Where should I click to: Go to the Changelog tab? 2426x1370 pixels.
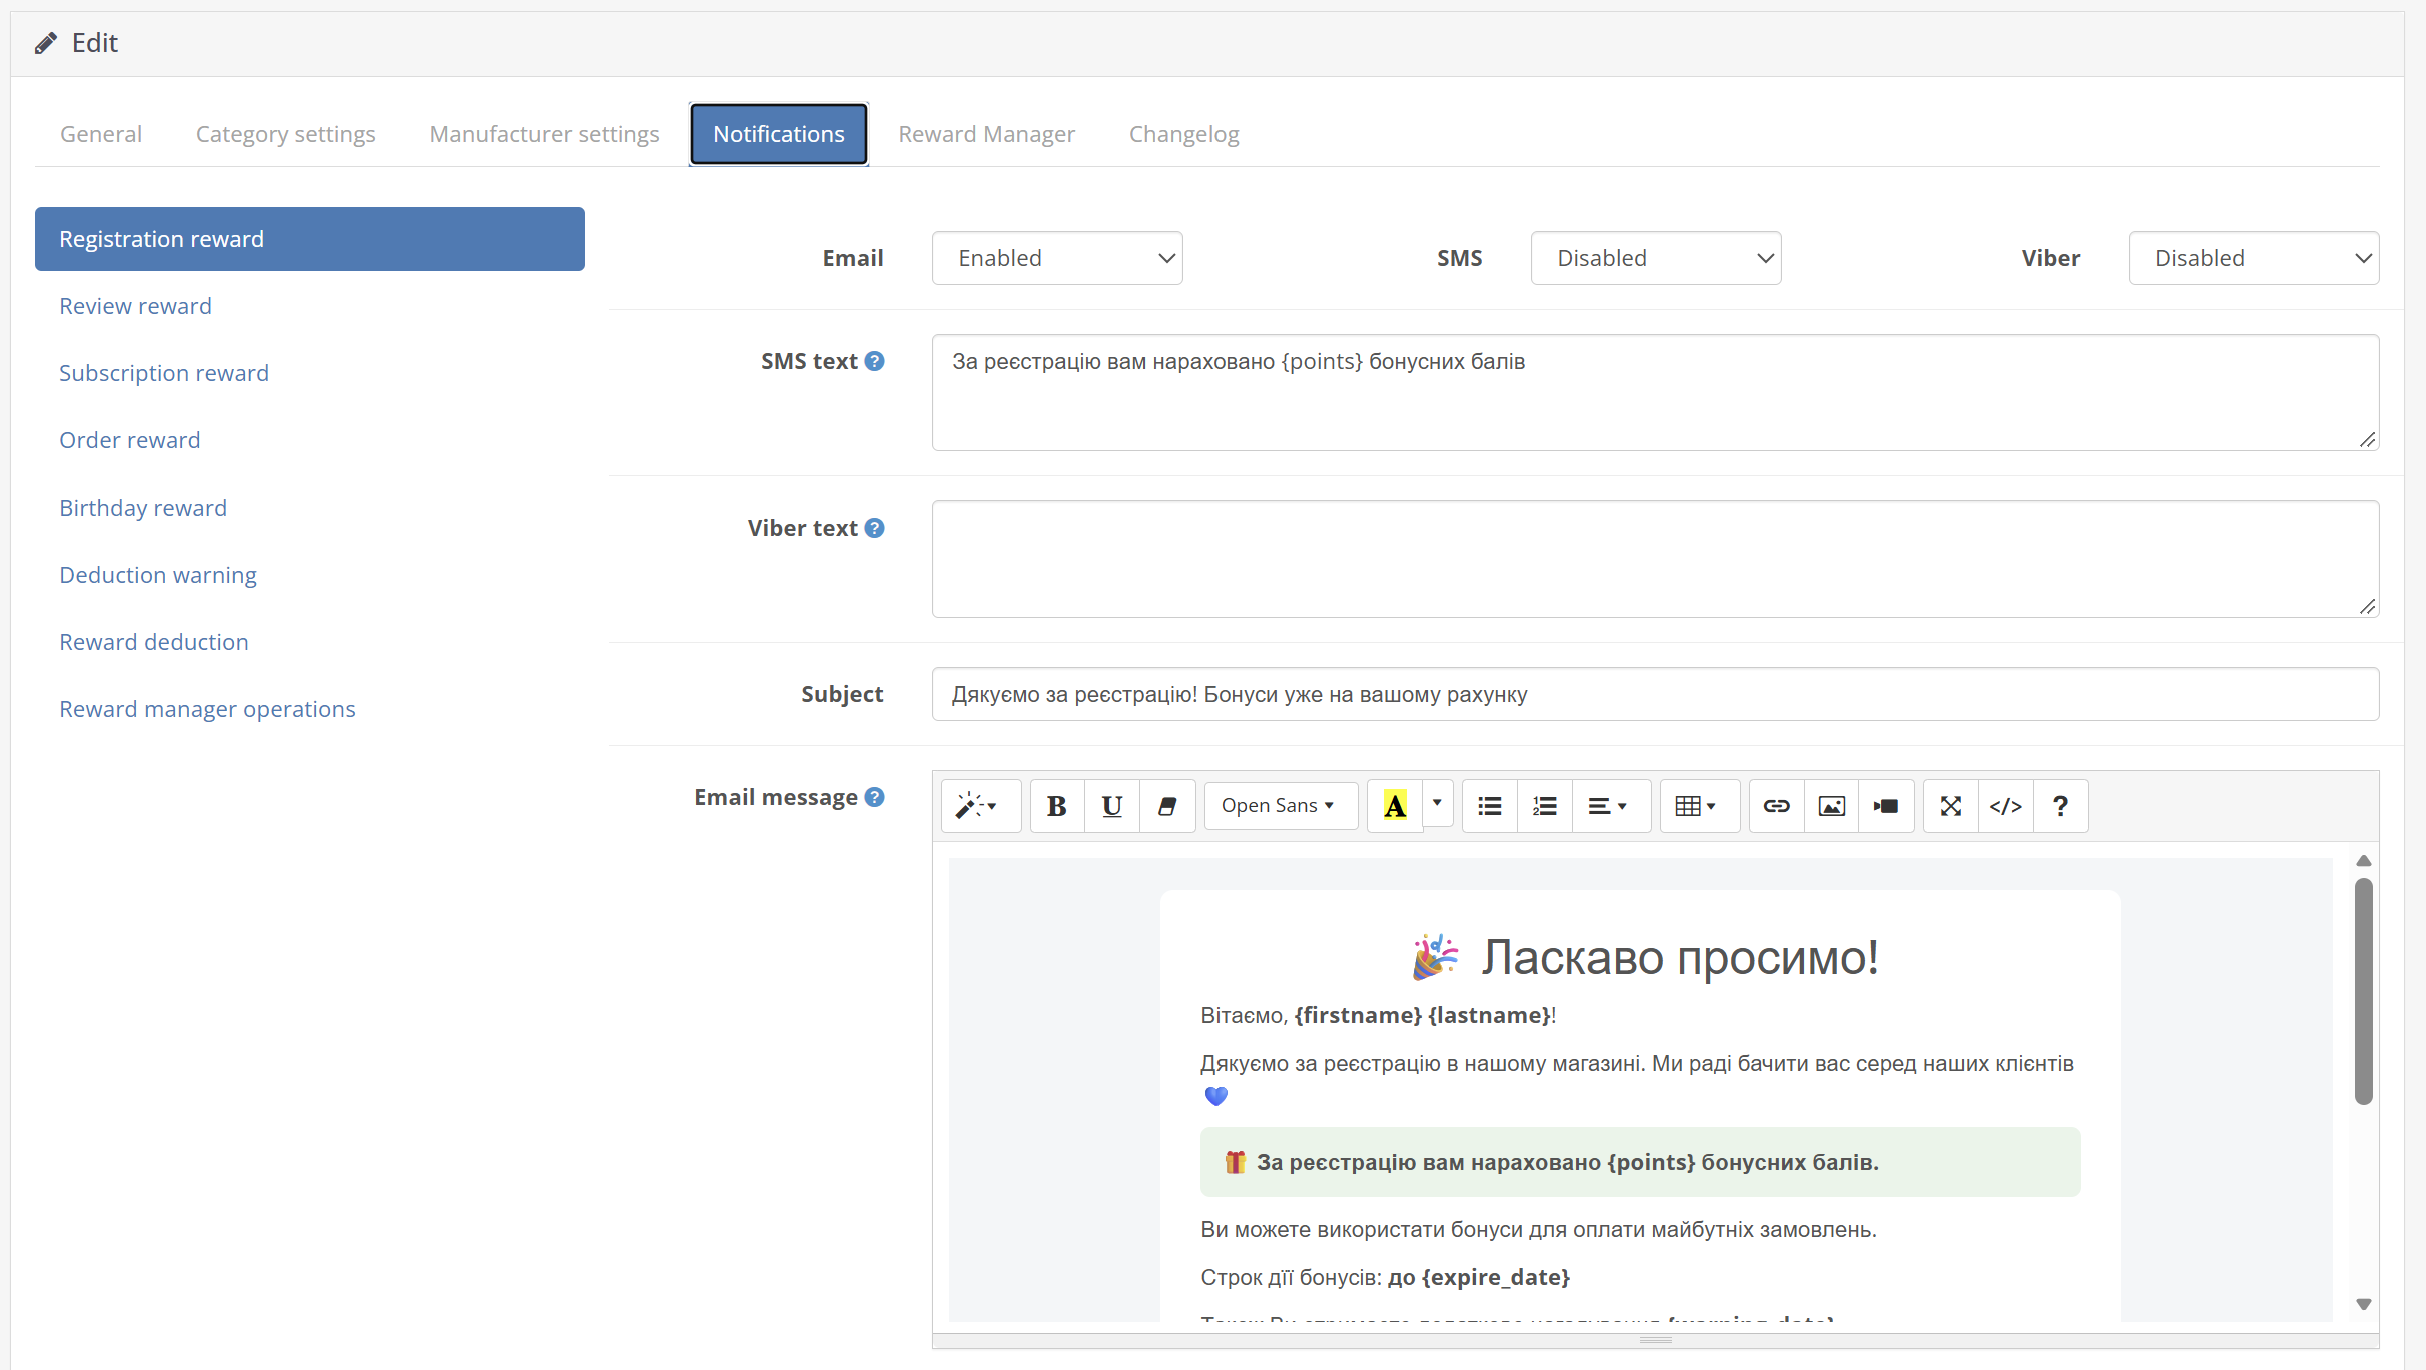pos(1184,134)
